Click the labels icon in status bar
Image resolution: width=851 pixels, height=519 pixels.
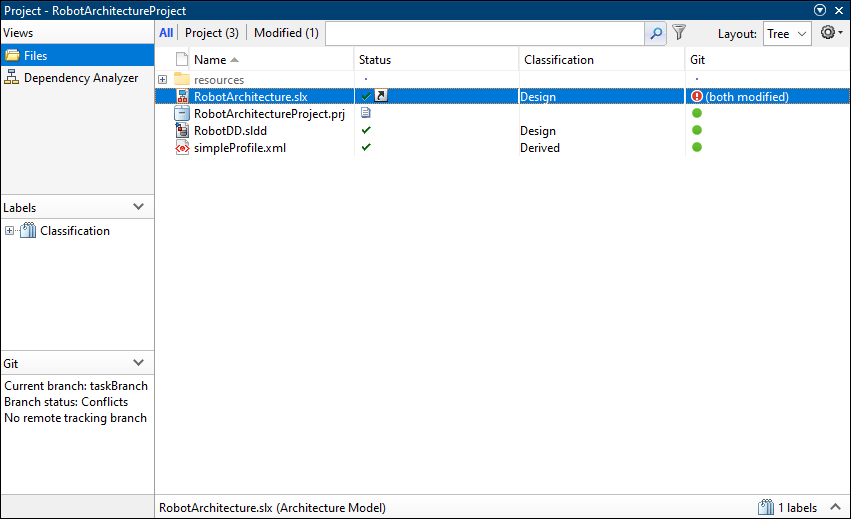pos(766,508)
